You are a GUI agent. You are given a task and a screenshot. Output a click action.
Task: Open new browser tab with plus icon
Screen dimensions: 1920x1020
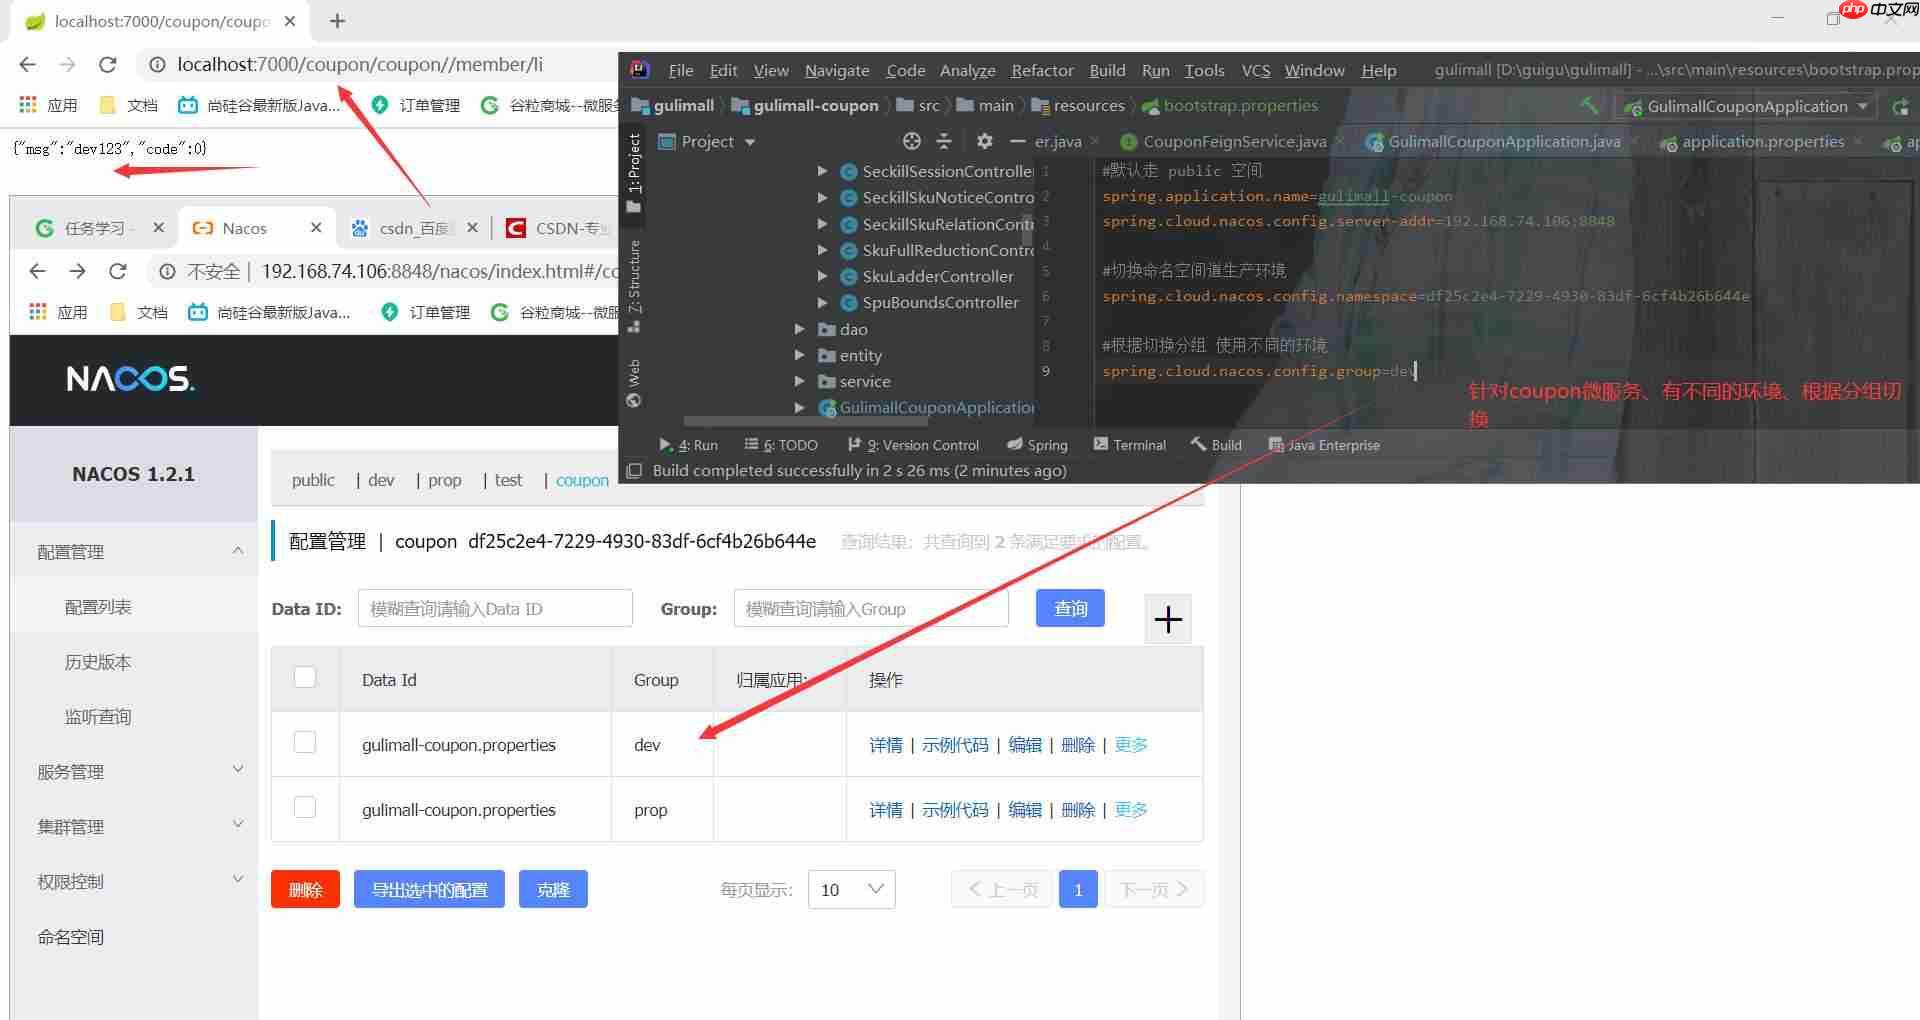(x=337, y=21)
